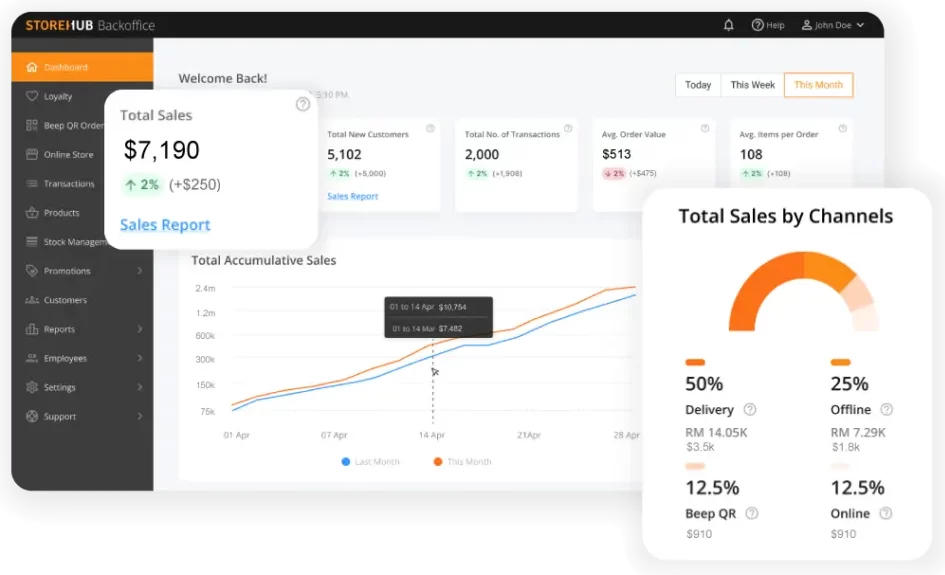Click the Total Sales help icon
The image size is (945, 575).
303,104
